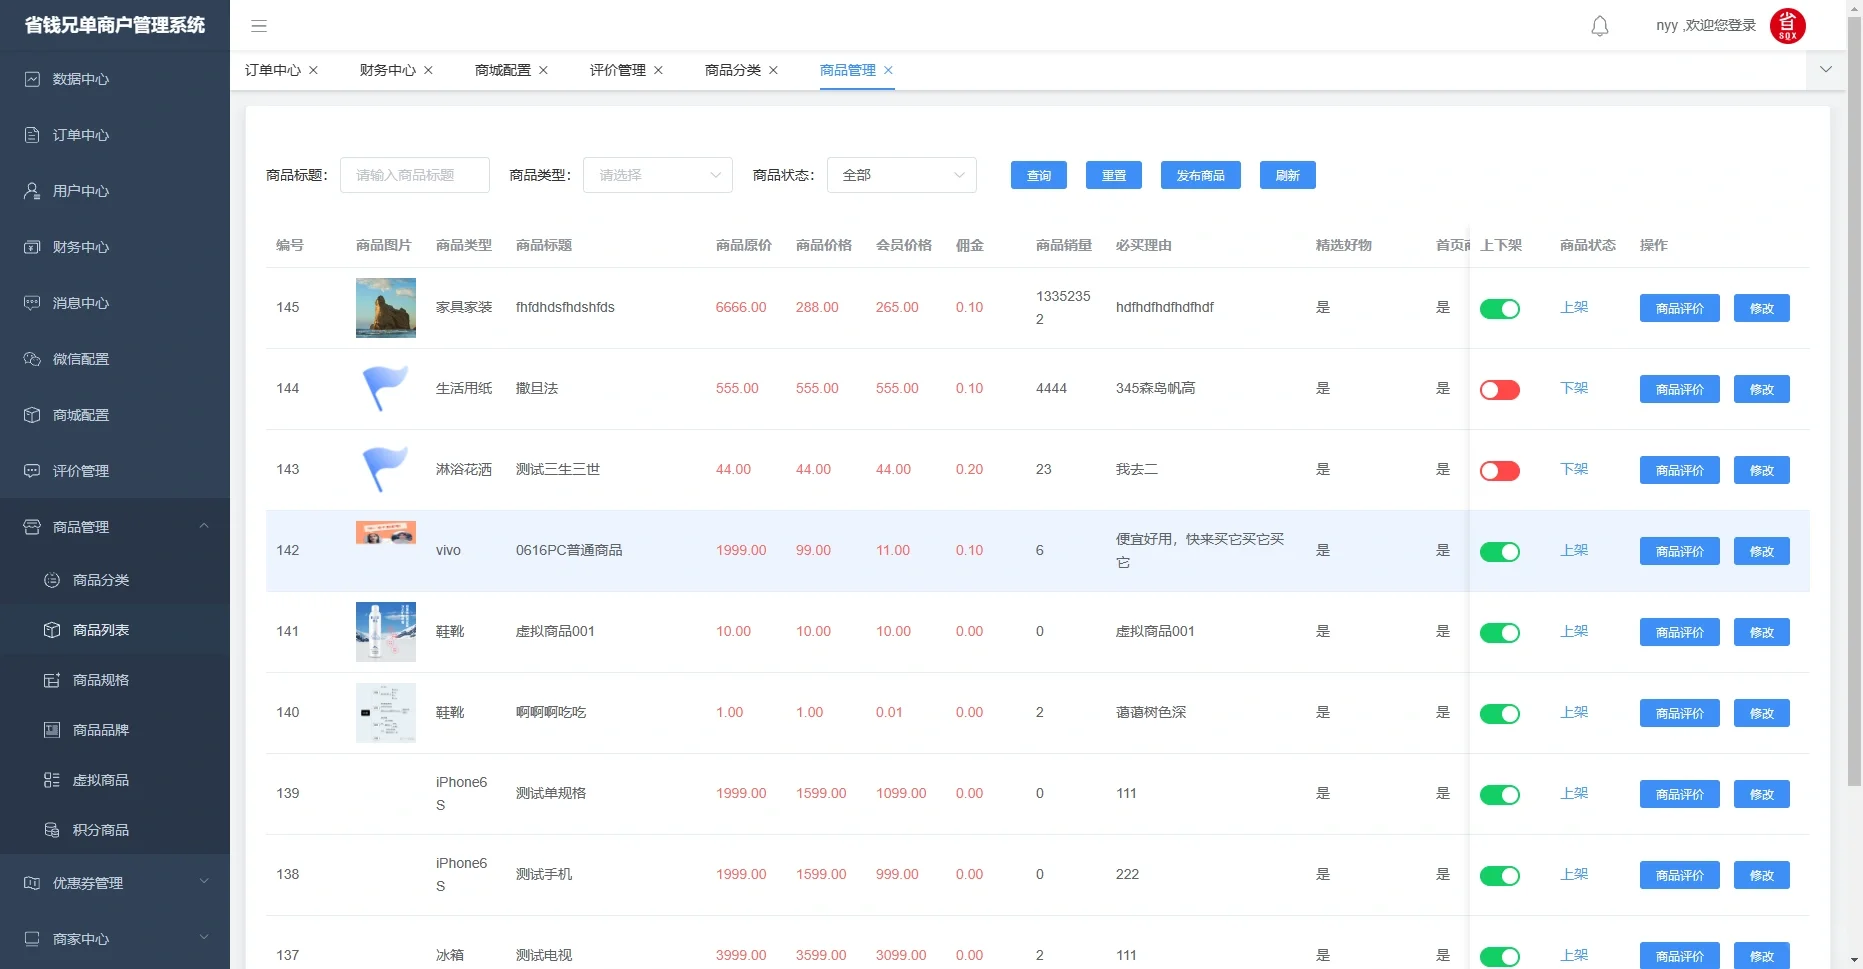
Task: Open the 商品类型 dropdown
Action: pos(657,175)
